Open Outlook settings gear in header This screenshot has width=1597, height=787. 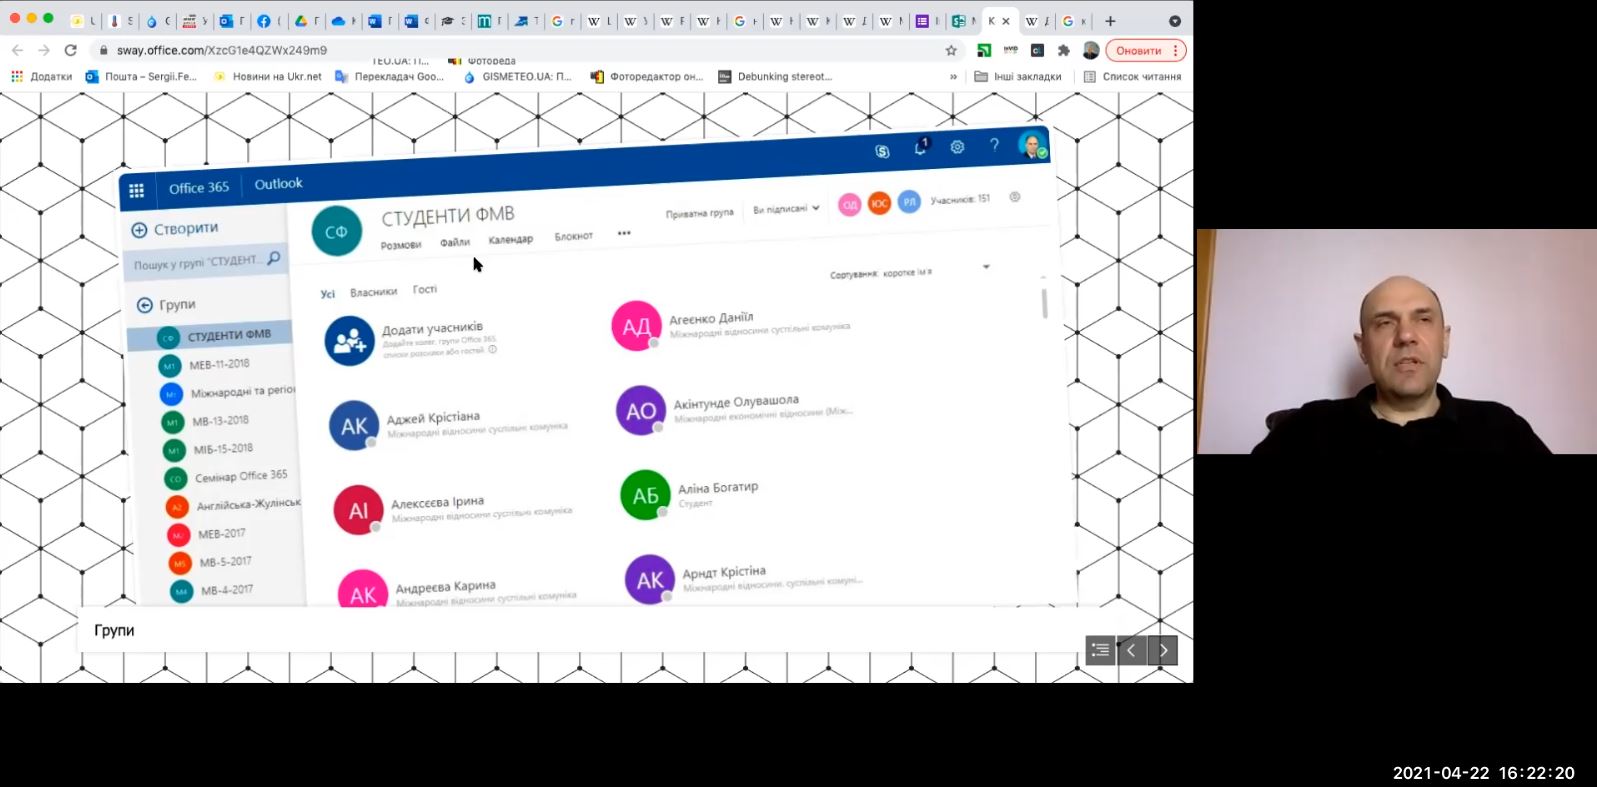[x=957, y=147]
